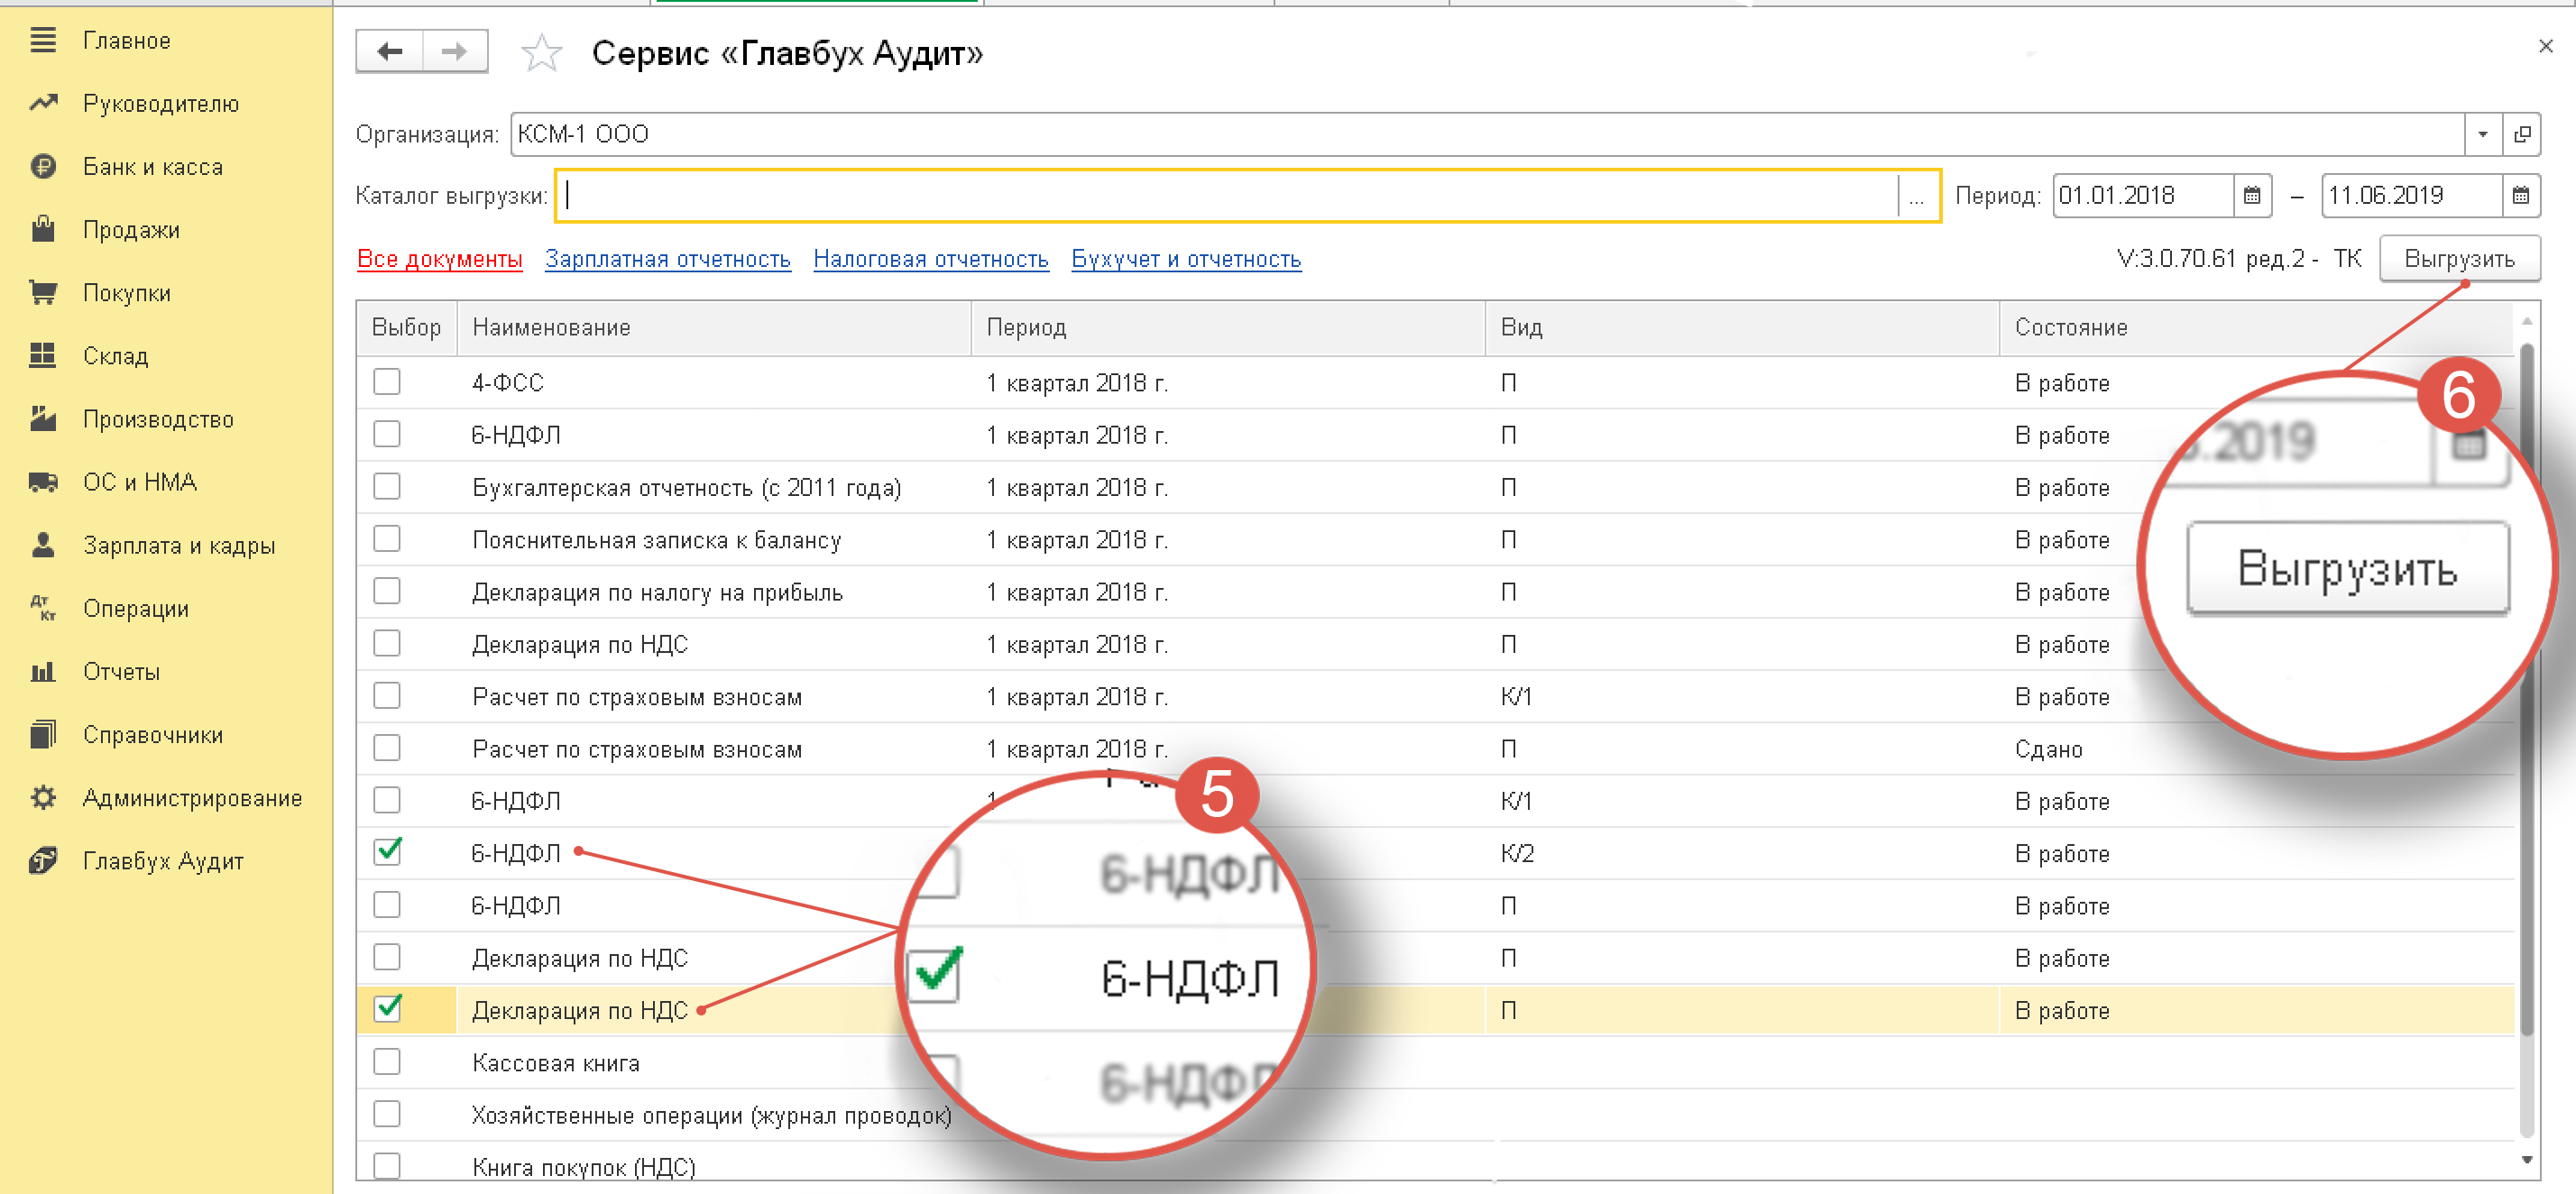
Task: Check the 4-ФСС row checkbox
Action: click(x=387, y=382)
